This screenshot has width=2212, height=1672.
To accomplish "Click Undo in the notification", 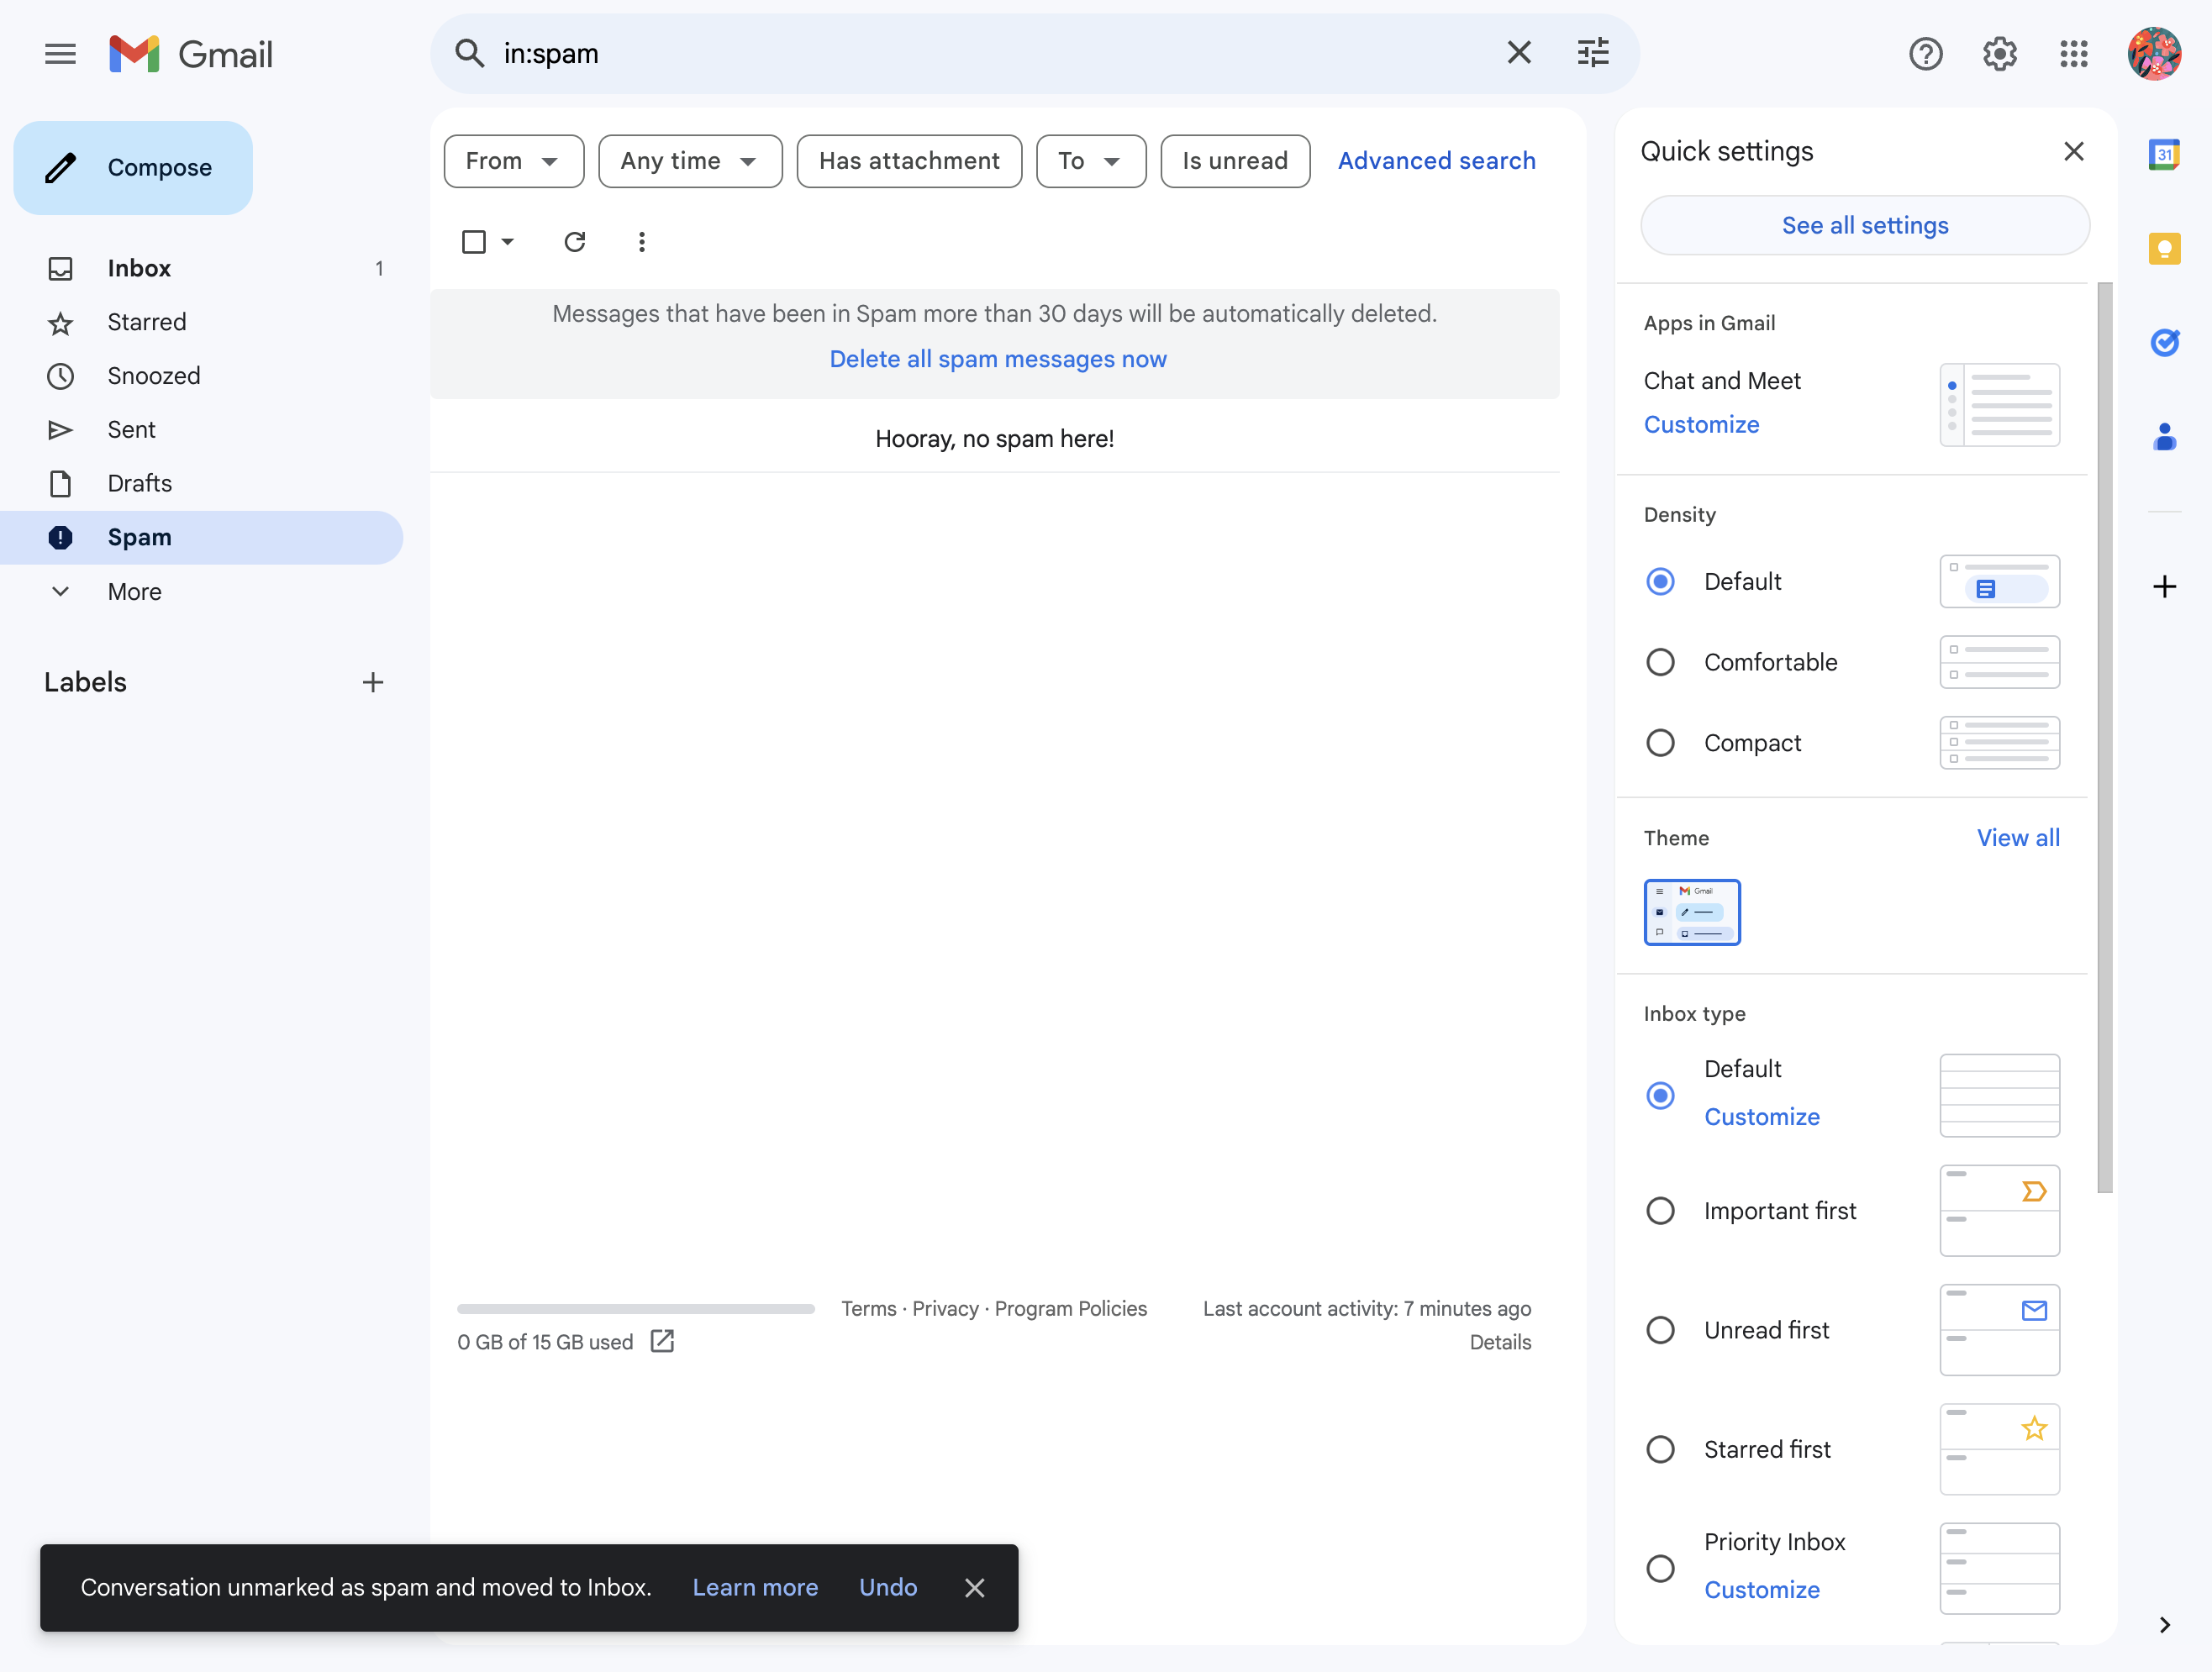I will 887,1587.
